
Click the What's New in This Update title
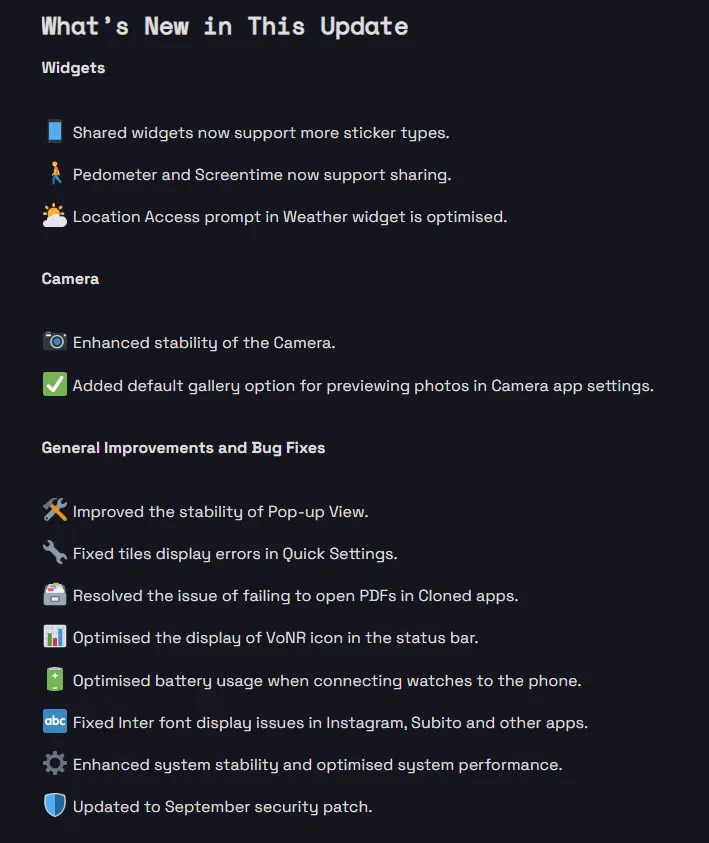pyautogui.click(x=224, y=26)
